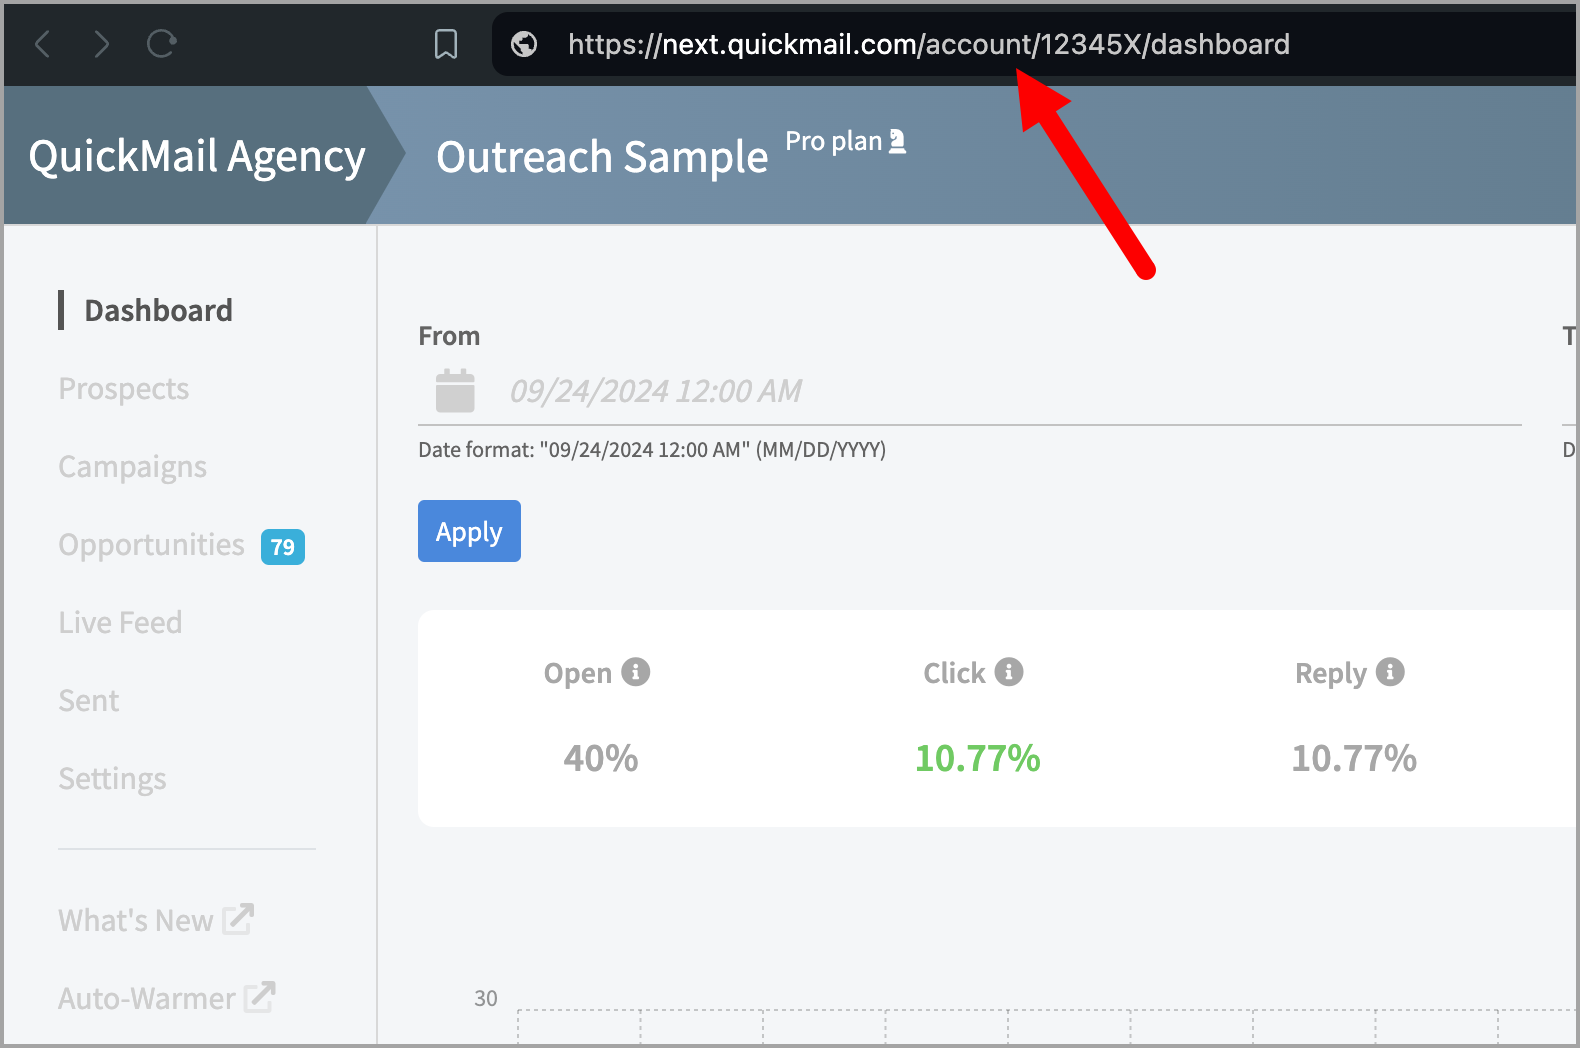
Task: Open Settings from the sidebar
Action: (x=112, y=779)
